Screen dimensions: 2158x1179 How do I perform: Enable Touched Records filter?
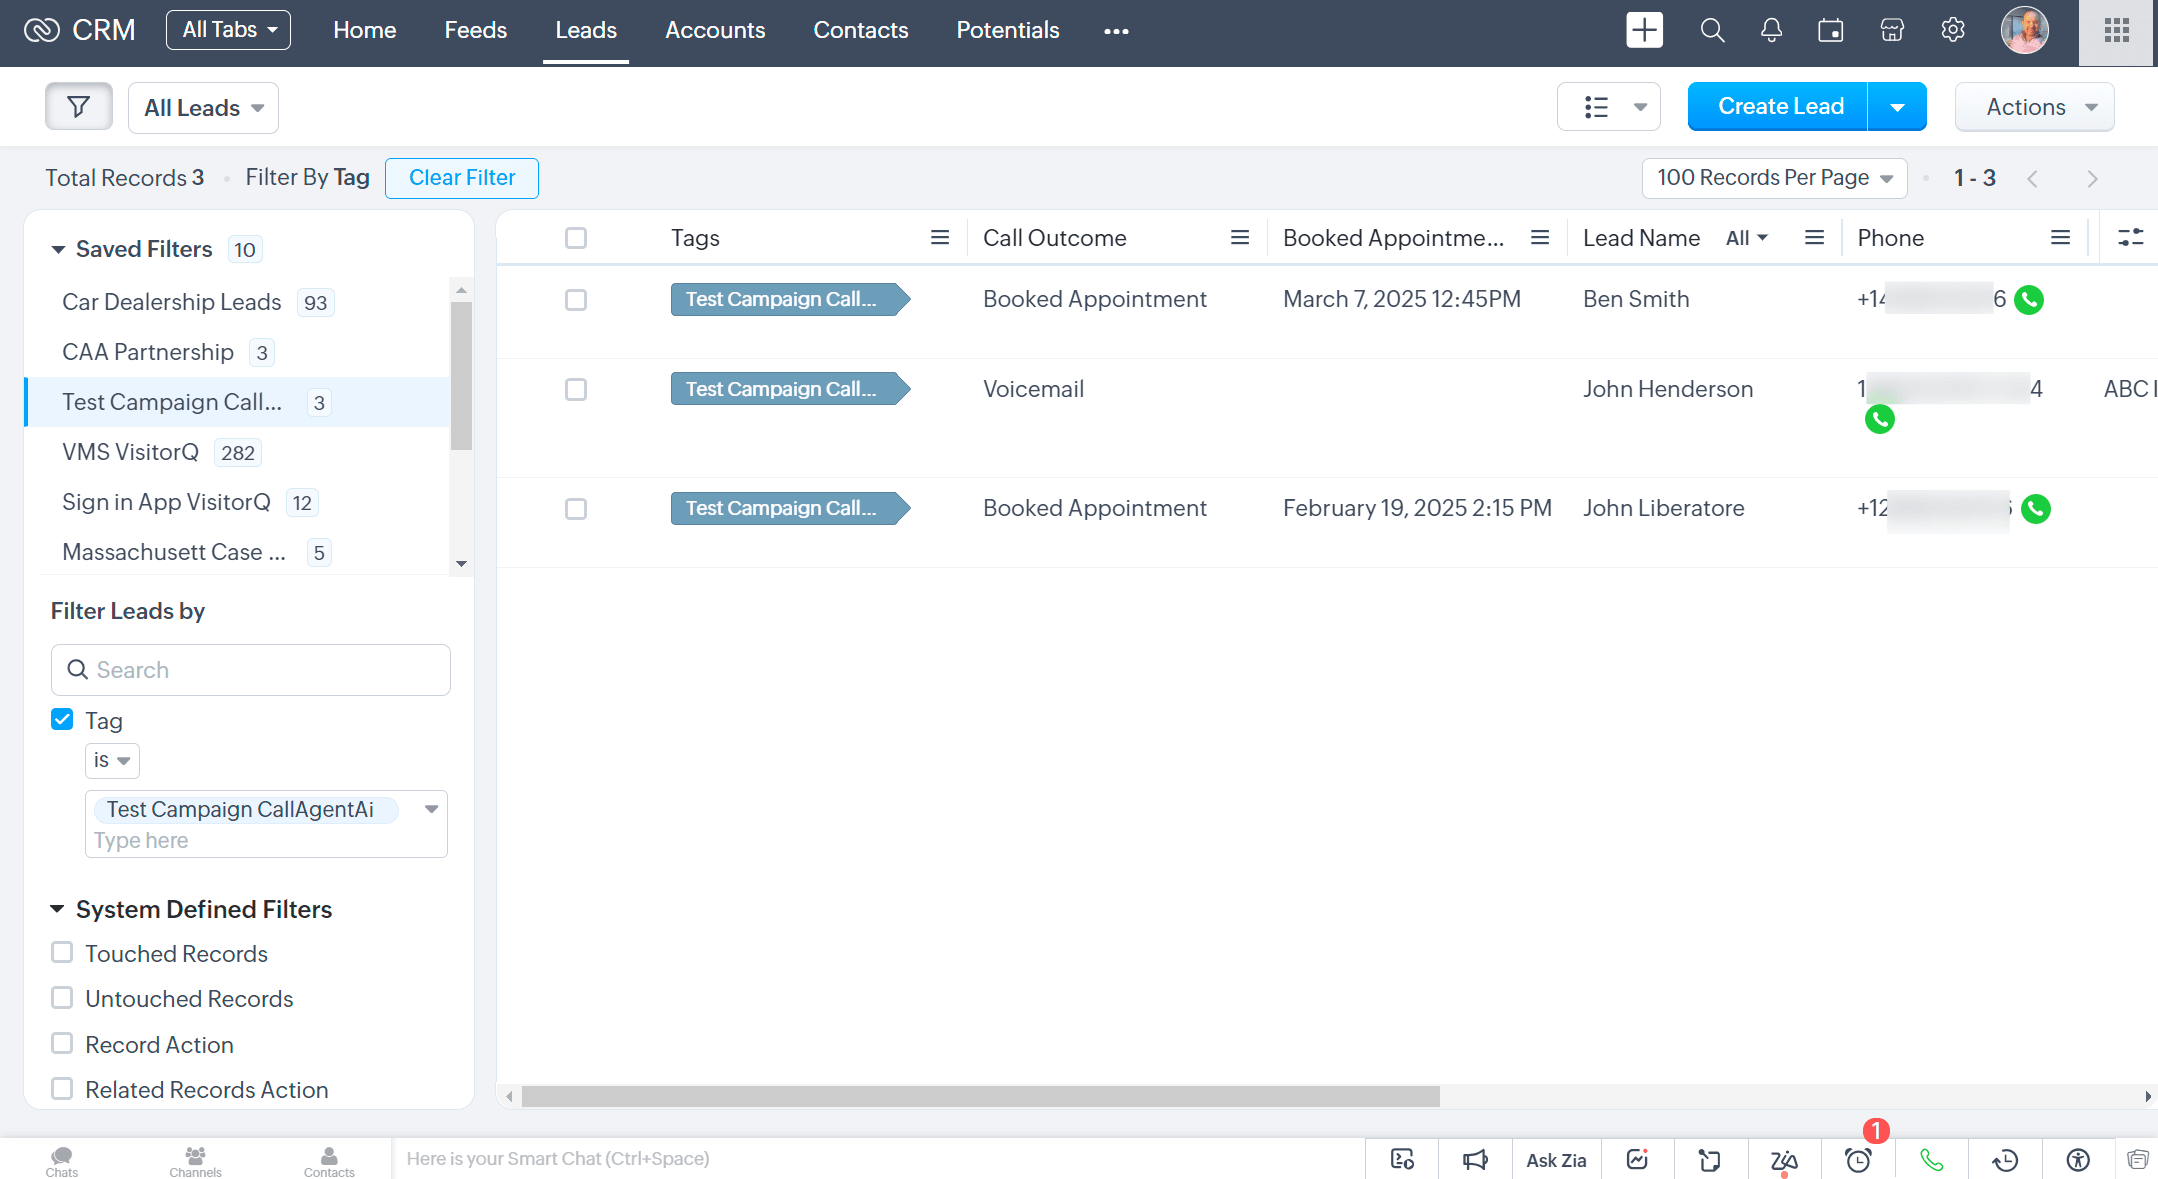[x=62, y=953]
